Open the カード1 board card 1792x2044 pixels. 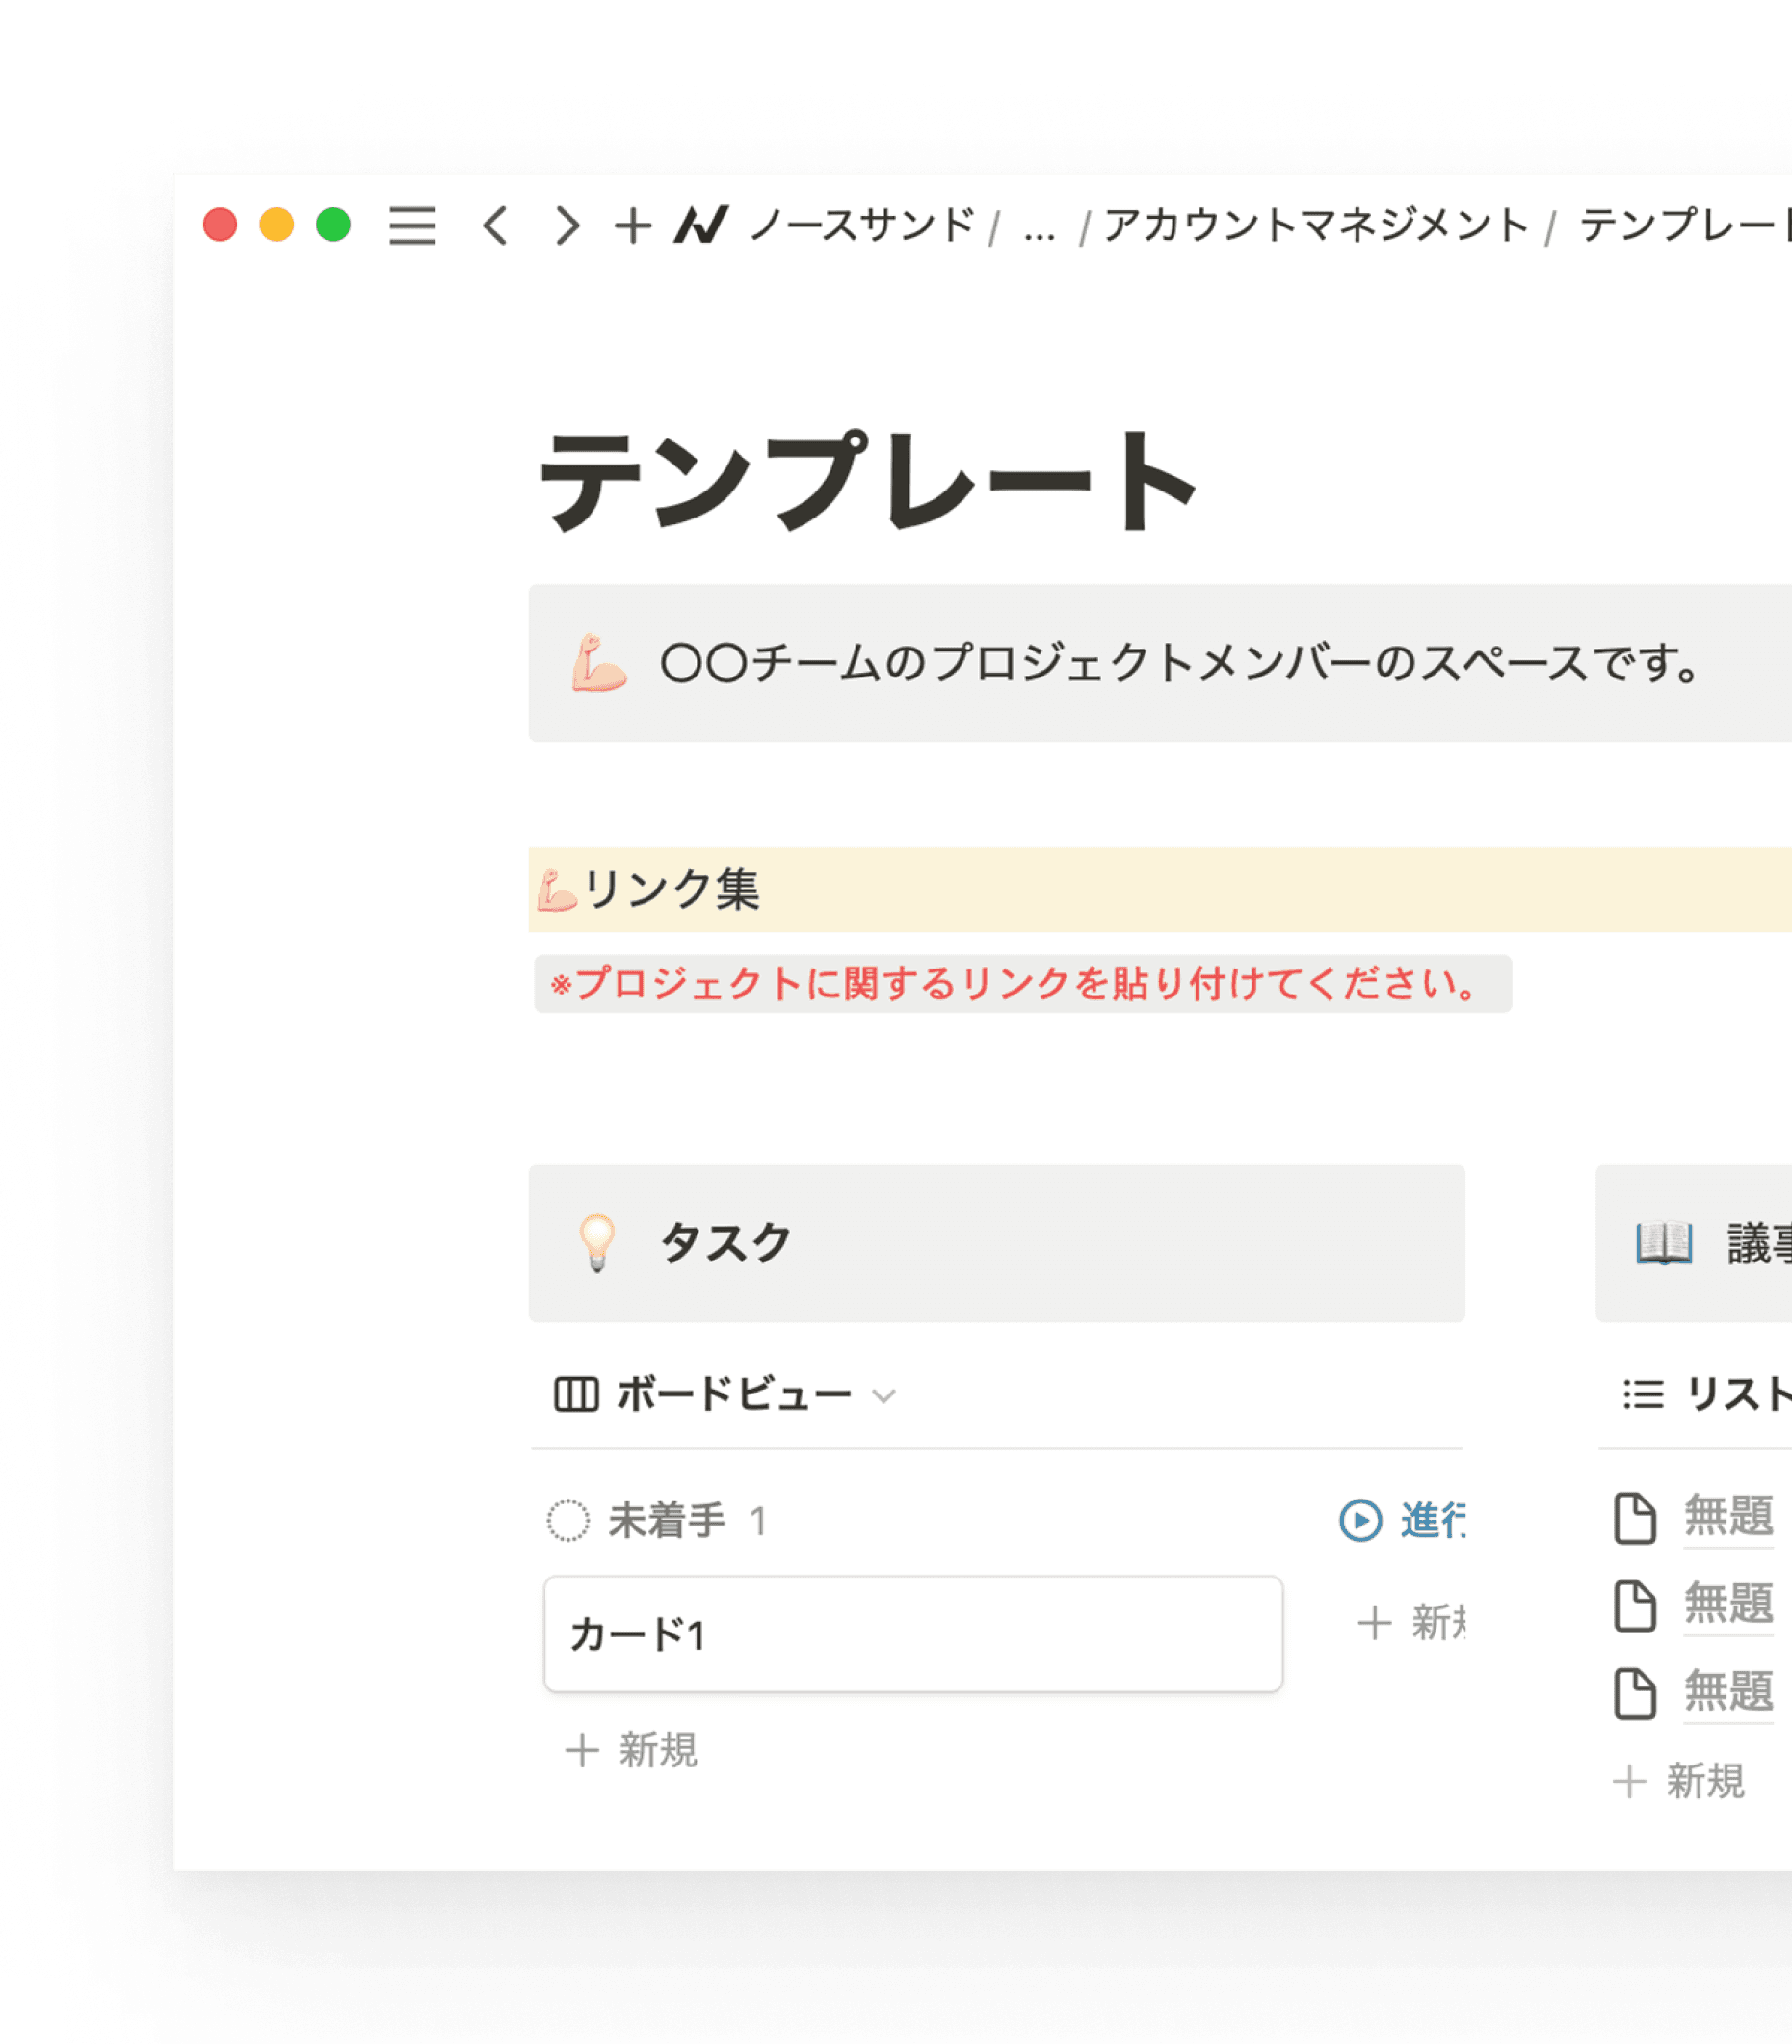point(912,1634)
